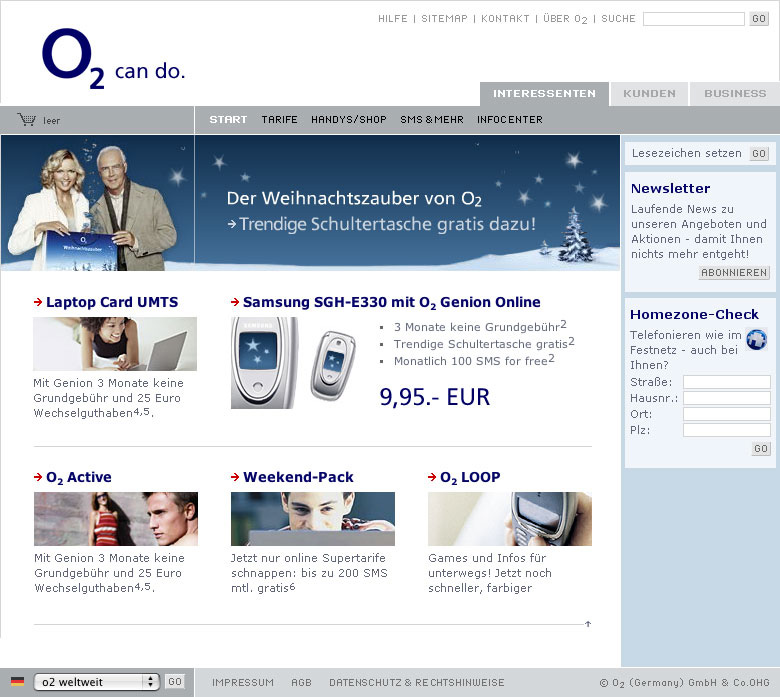Click red arrow beside Laptop Card UMTS
Screen dimensions: 780x697
click(x=38, y=302)
